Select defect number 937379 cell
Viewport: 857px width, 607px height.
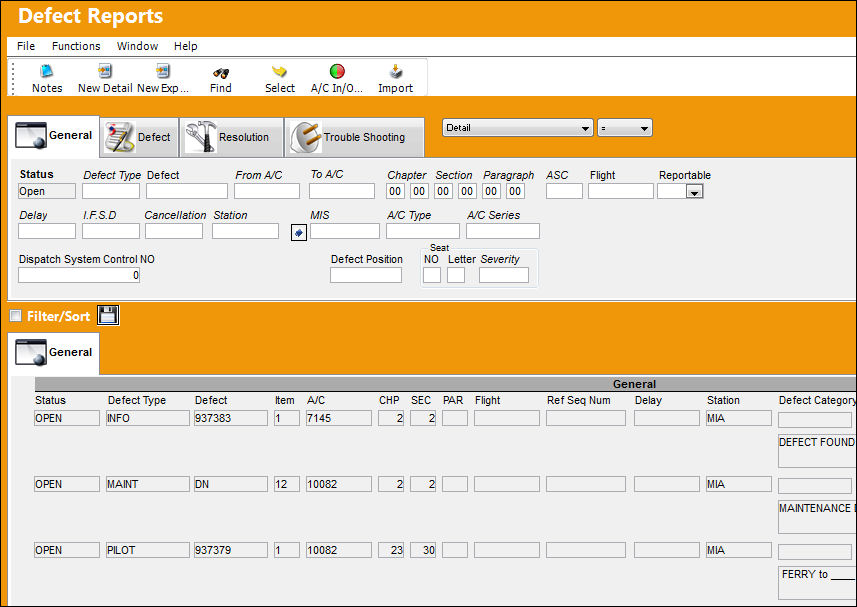tap(231, 550)
